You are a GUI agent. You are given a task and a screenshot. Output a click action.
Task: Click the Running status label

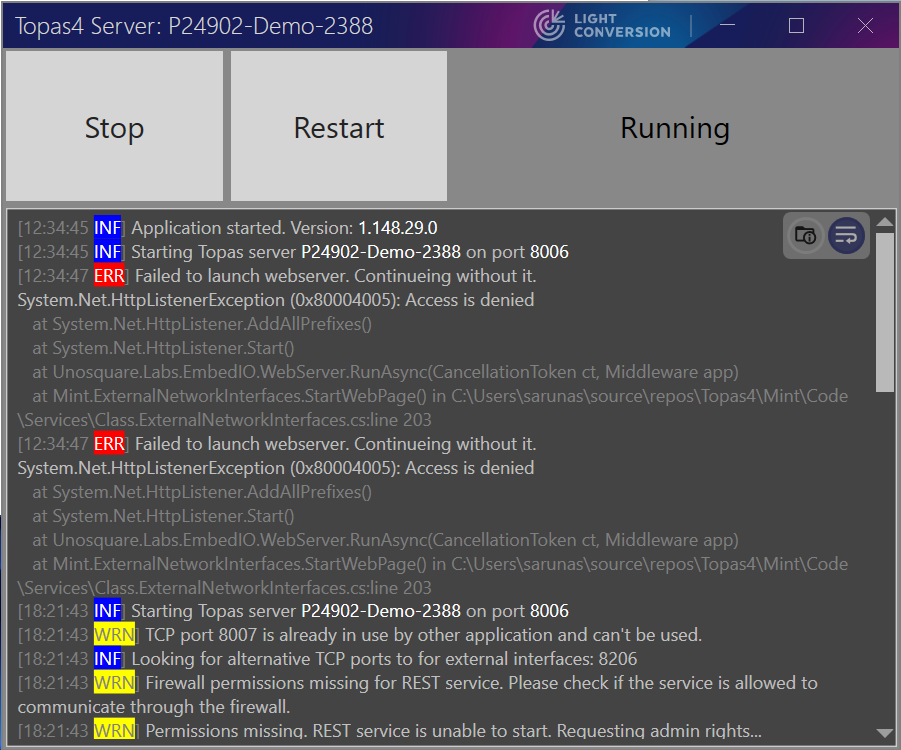[x=675, y=127]
